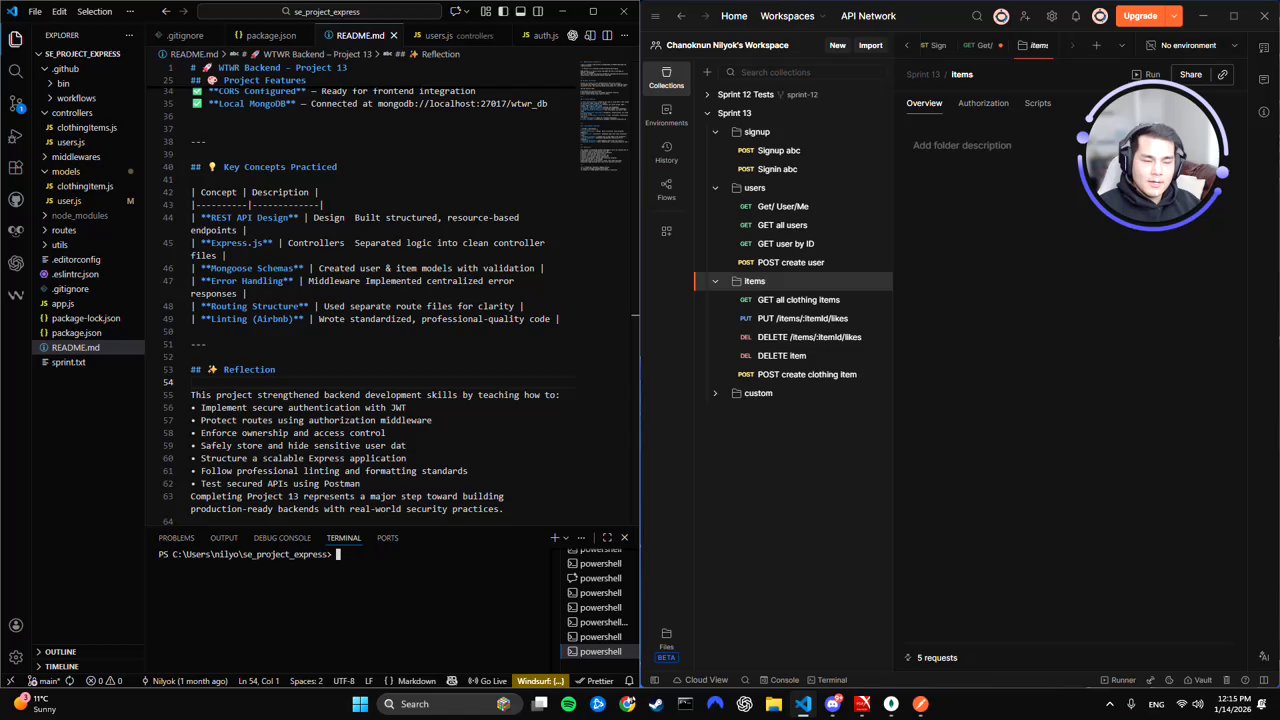1280x720 pixels.
Task: Toggle maximized terminal panel size
Action: pos(607,538)
